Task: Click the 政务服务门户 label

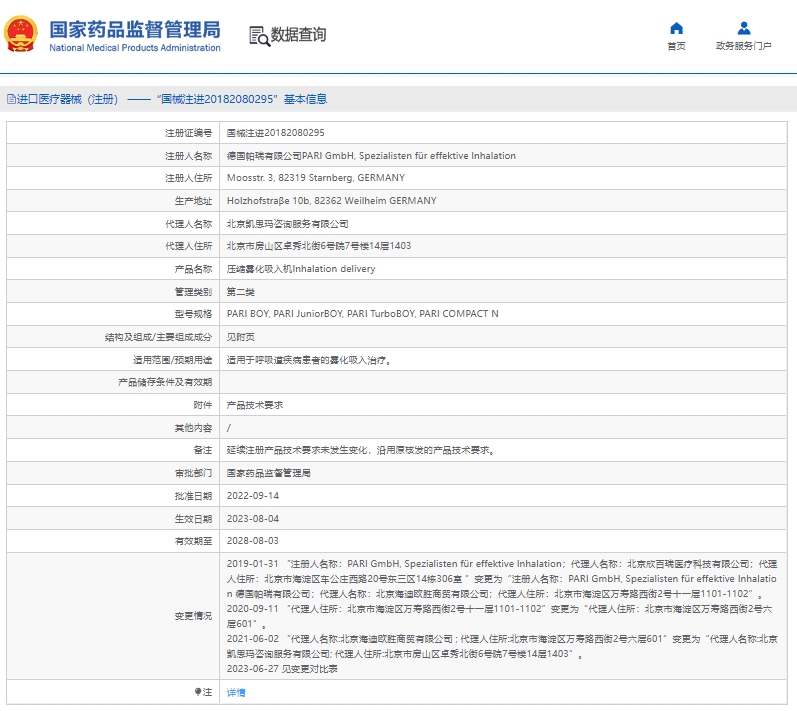Action: point(744,46)
